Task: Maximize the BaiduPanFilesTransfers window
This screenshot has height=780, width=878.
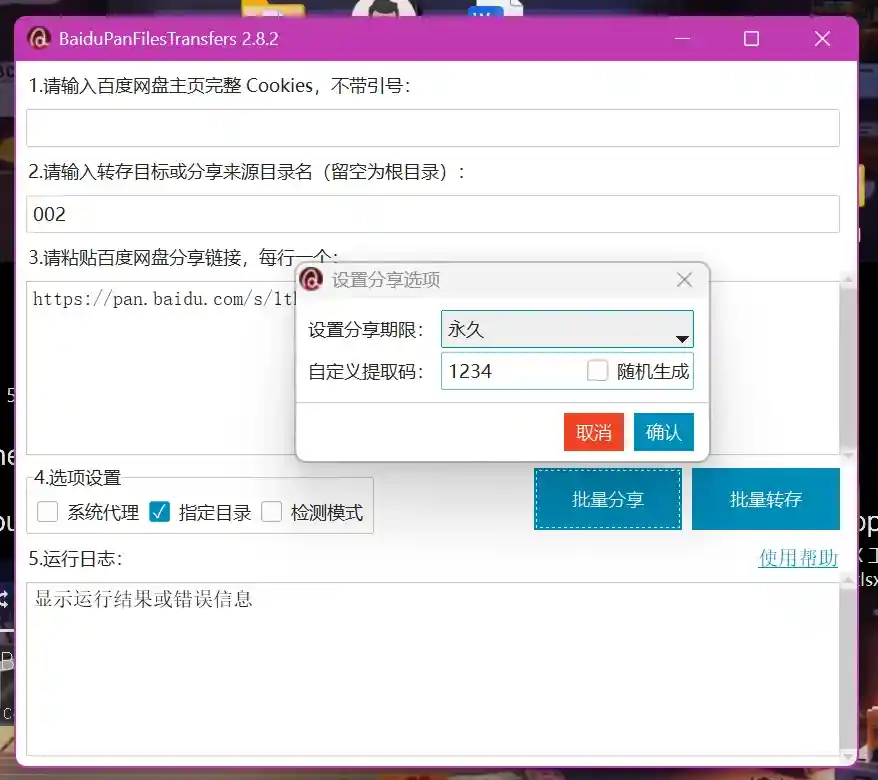Action: [x=751, y=39]
